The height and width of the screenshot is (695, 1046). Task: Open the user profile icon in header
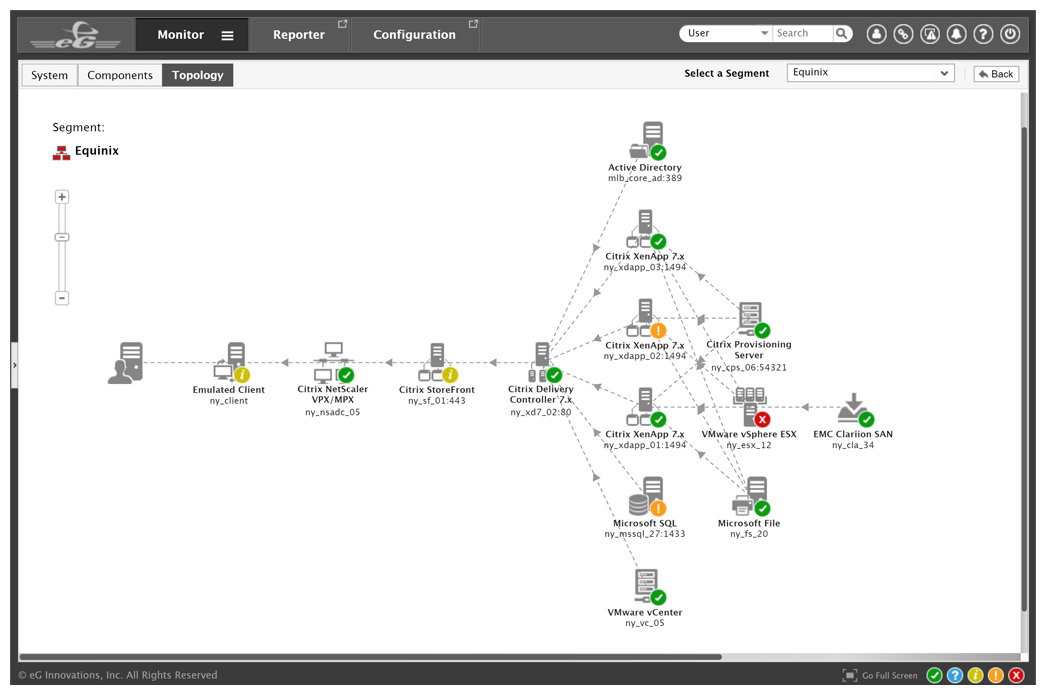[x=877, y=34]
